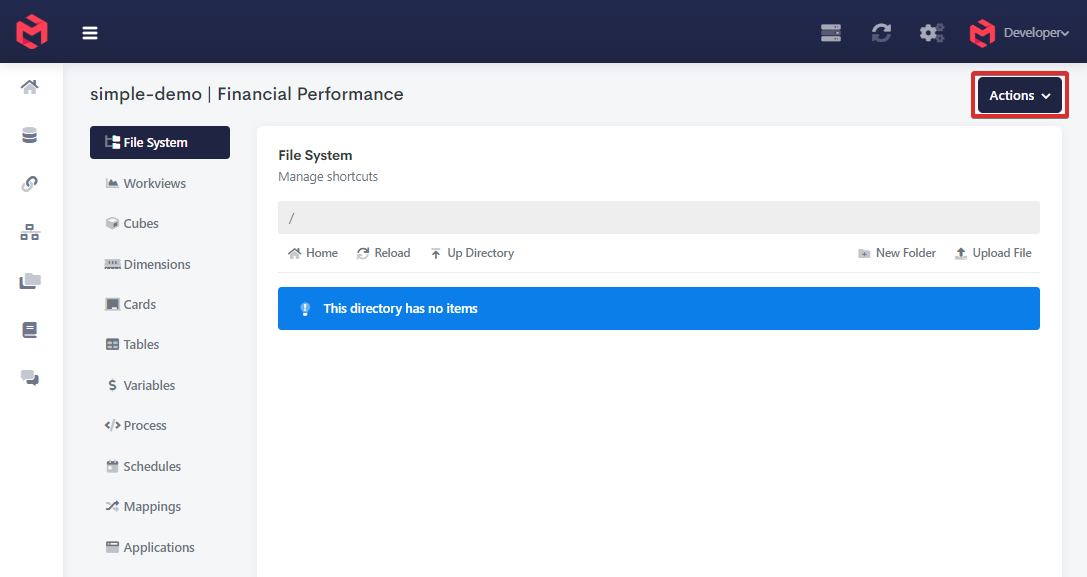Open database icon in left sidebar
Screen dimensions: 1087x577
point(30,136)
